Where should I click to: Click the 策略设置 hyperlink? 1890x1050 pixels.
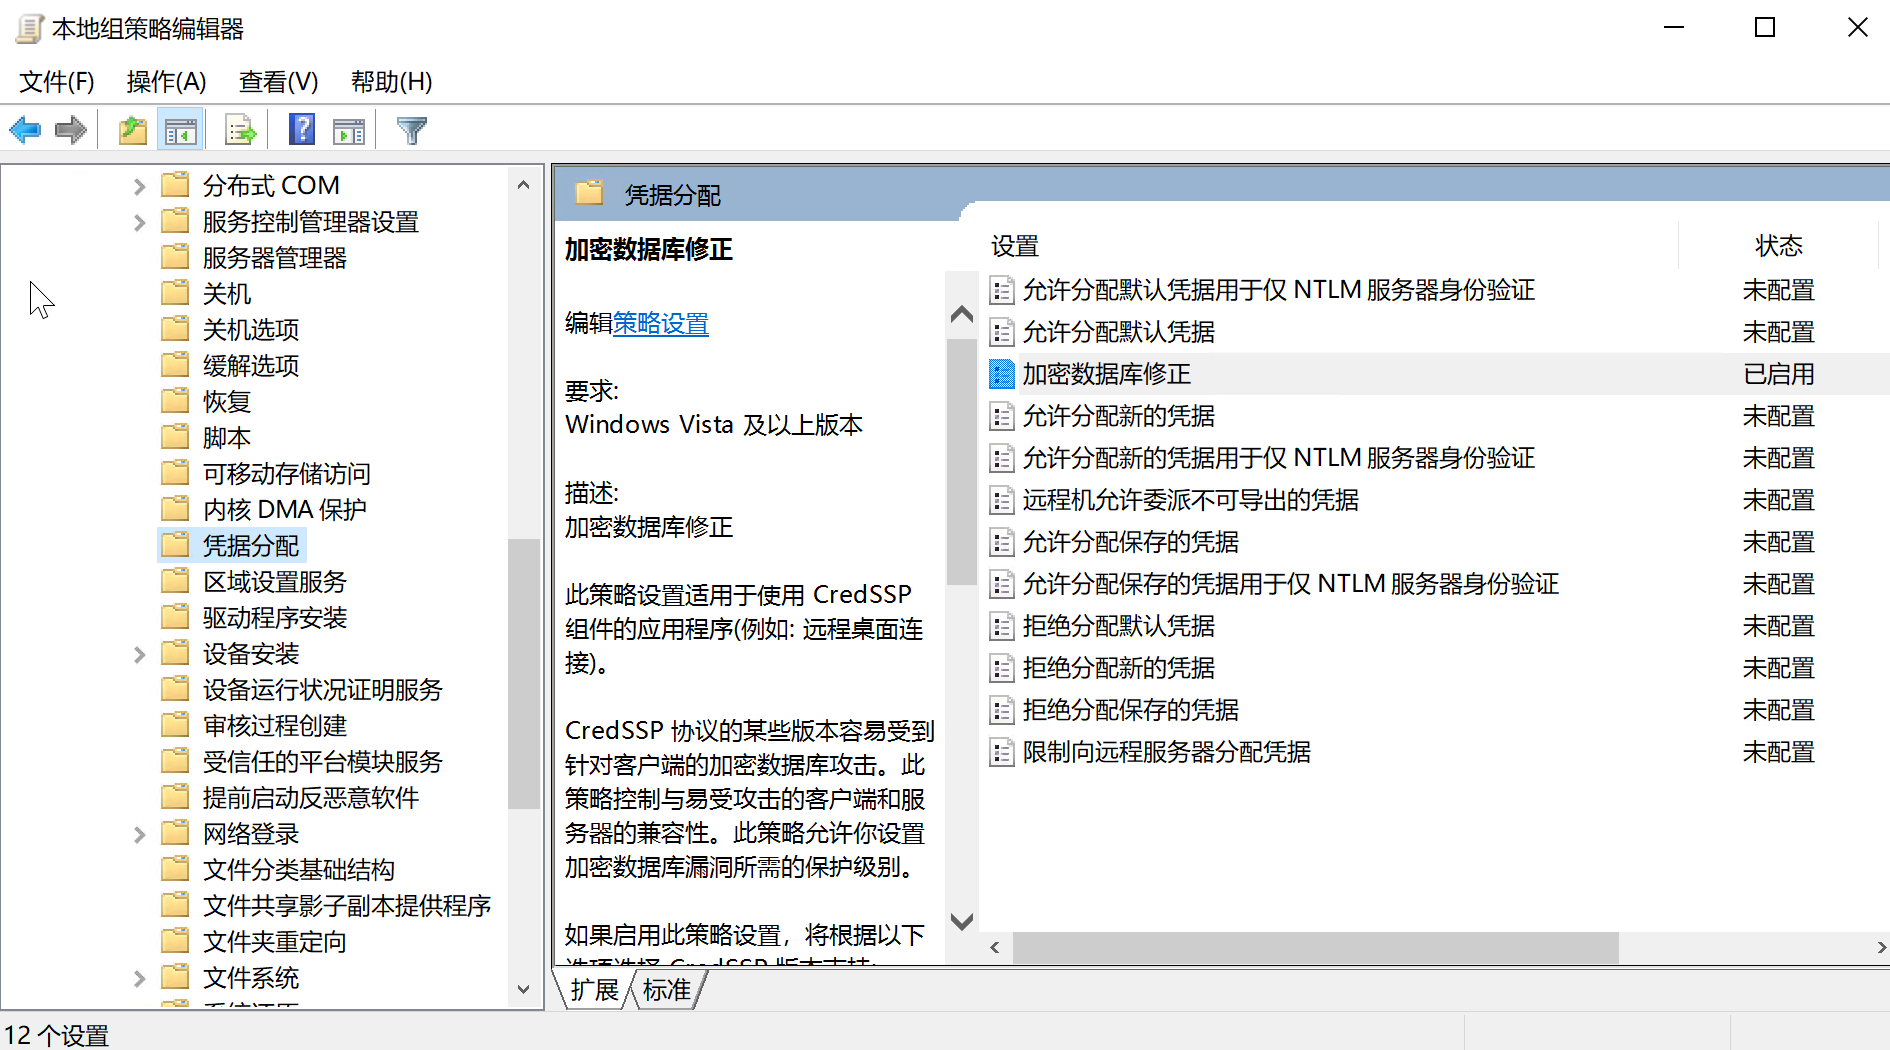660,324
